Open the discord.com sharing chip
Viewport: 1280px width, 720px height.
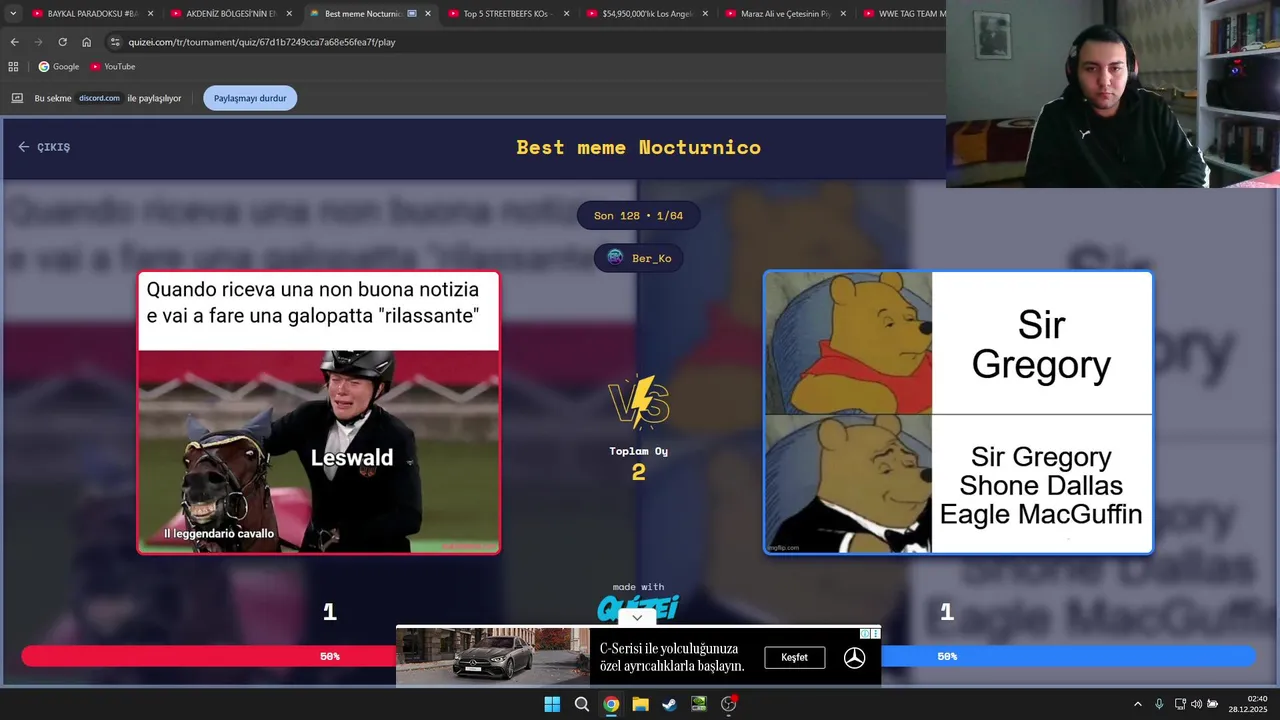[99, 98]
